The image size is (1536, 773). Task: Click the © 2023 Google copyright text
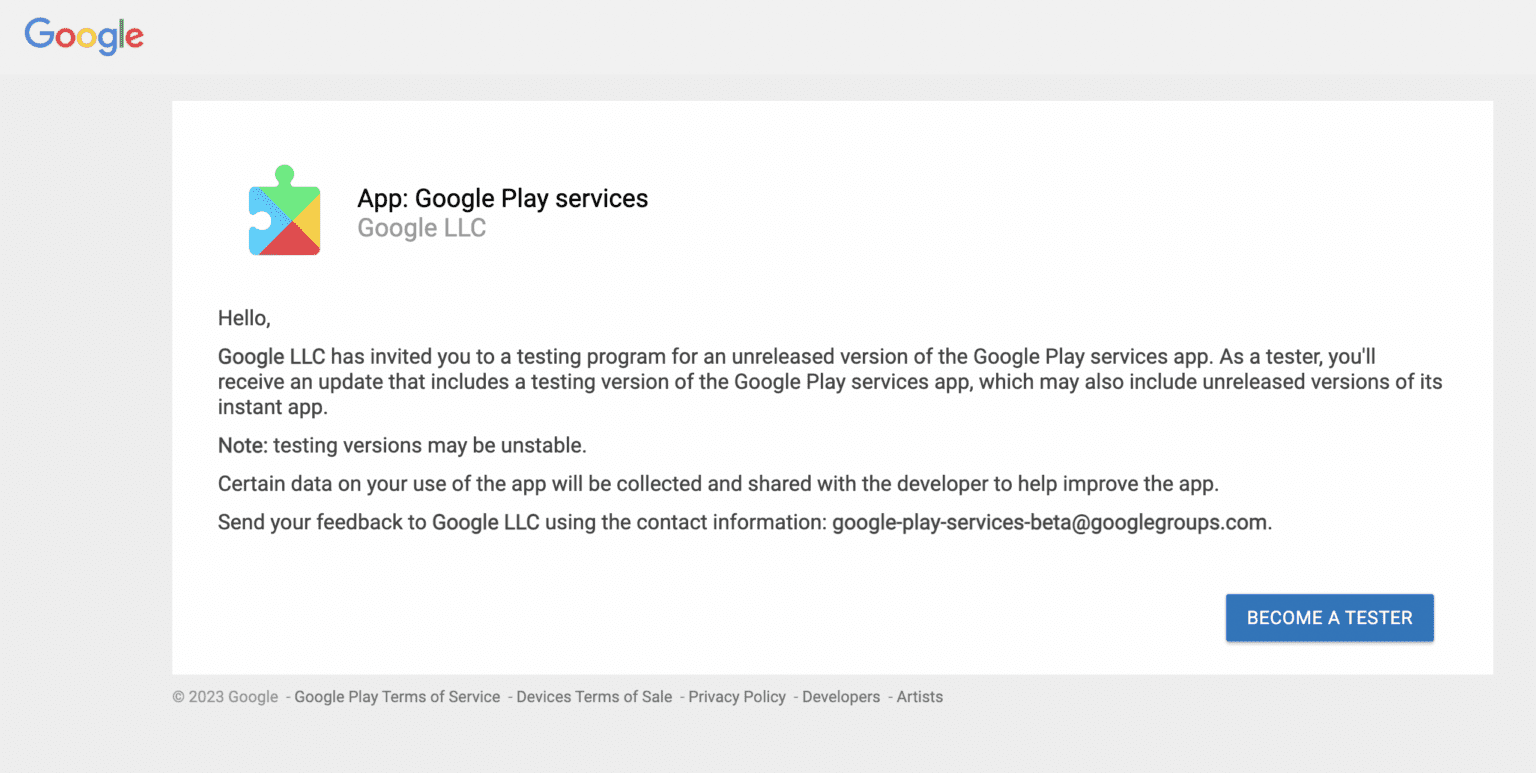click(x=225, y=697)
